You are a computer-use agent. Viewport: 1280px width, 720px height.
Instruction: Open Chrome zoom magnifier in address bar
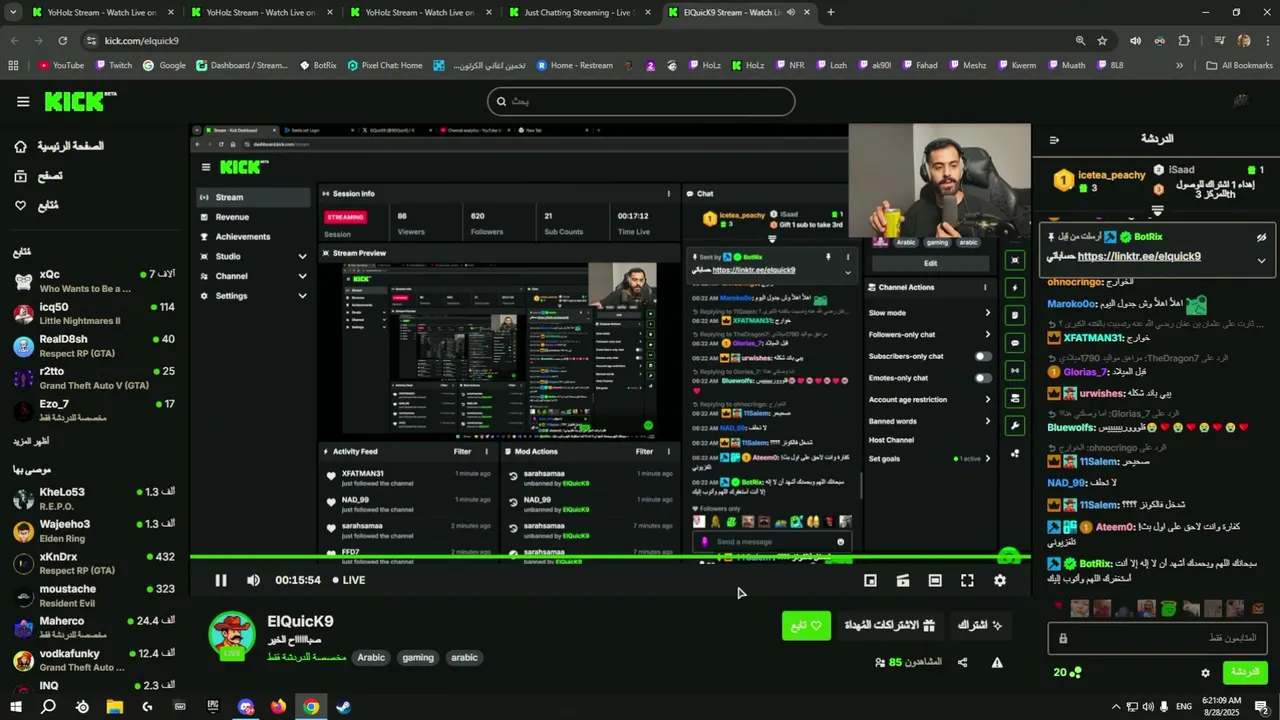[x=1080, y=41]
